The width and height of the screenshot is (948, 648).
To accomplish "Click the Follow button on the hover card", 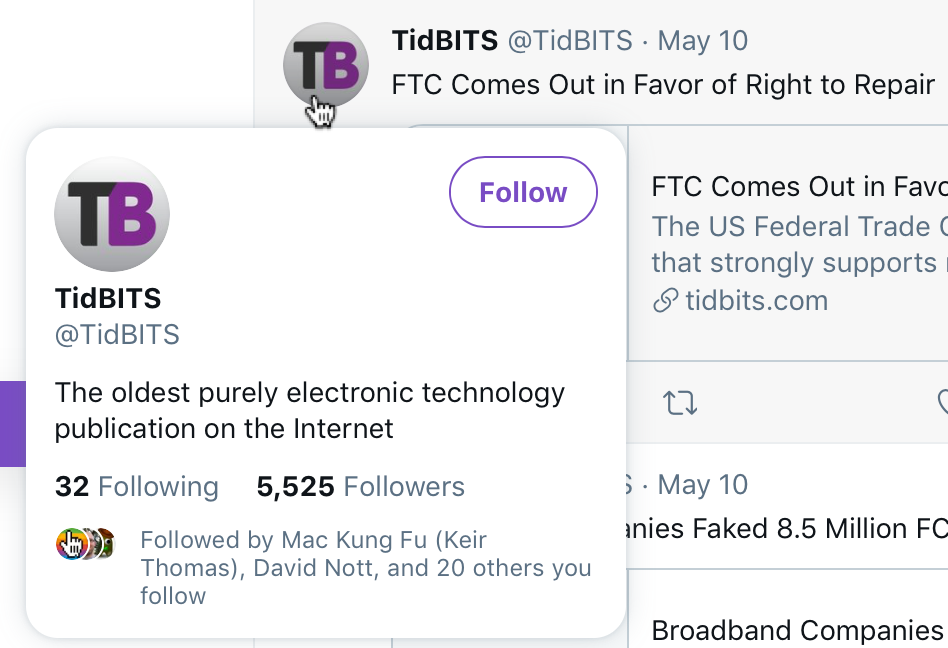I will coord(523,192).
